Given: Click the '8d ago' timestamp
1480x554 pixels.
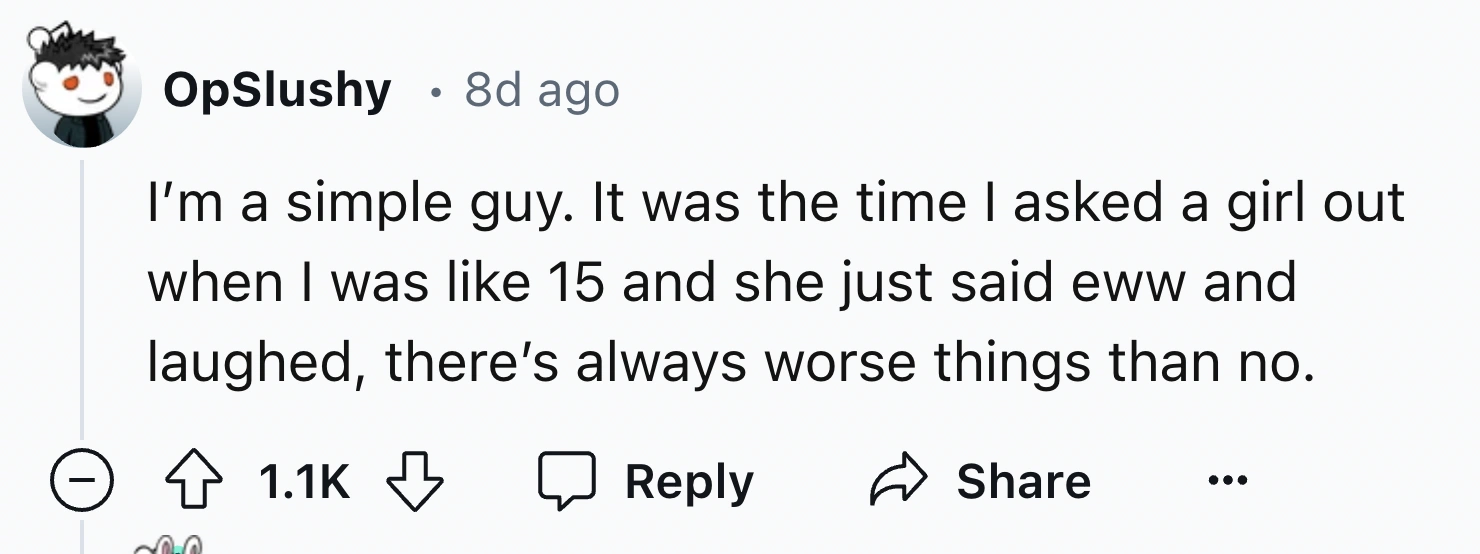Looking at the screenshot, I should pos(541,92).
